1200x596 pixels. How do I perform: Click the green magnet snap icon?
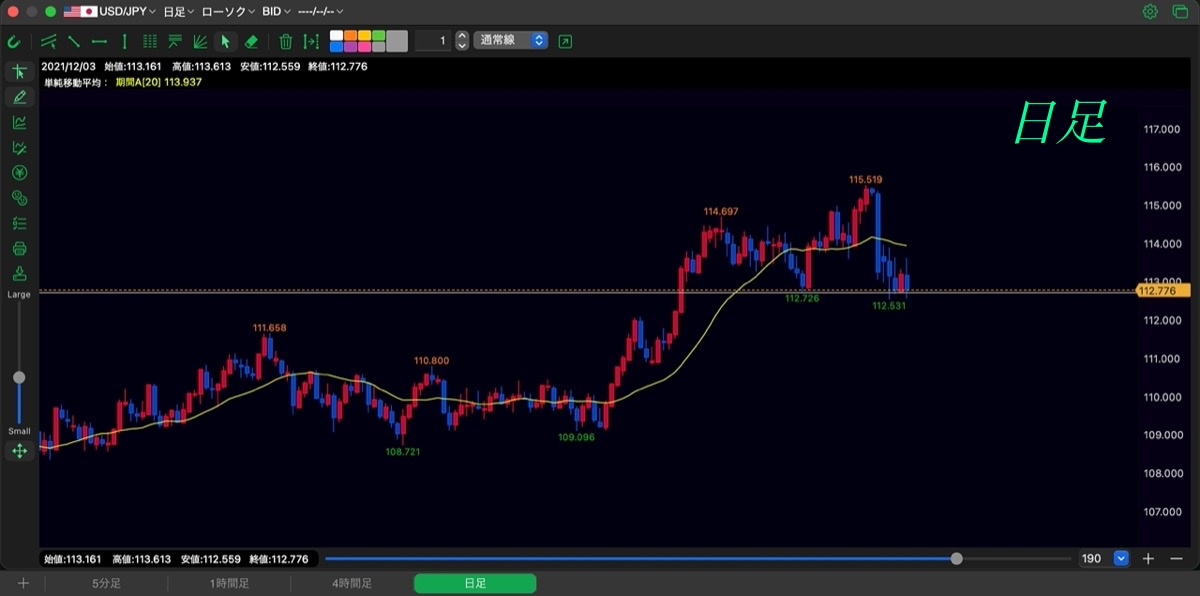tap(14, 41)
